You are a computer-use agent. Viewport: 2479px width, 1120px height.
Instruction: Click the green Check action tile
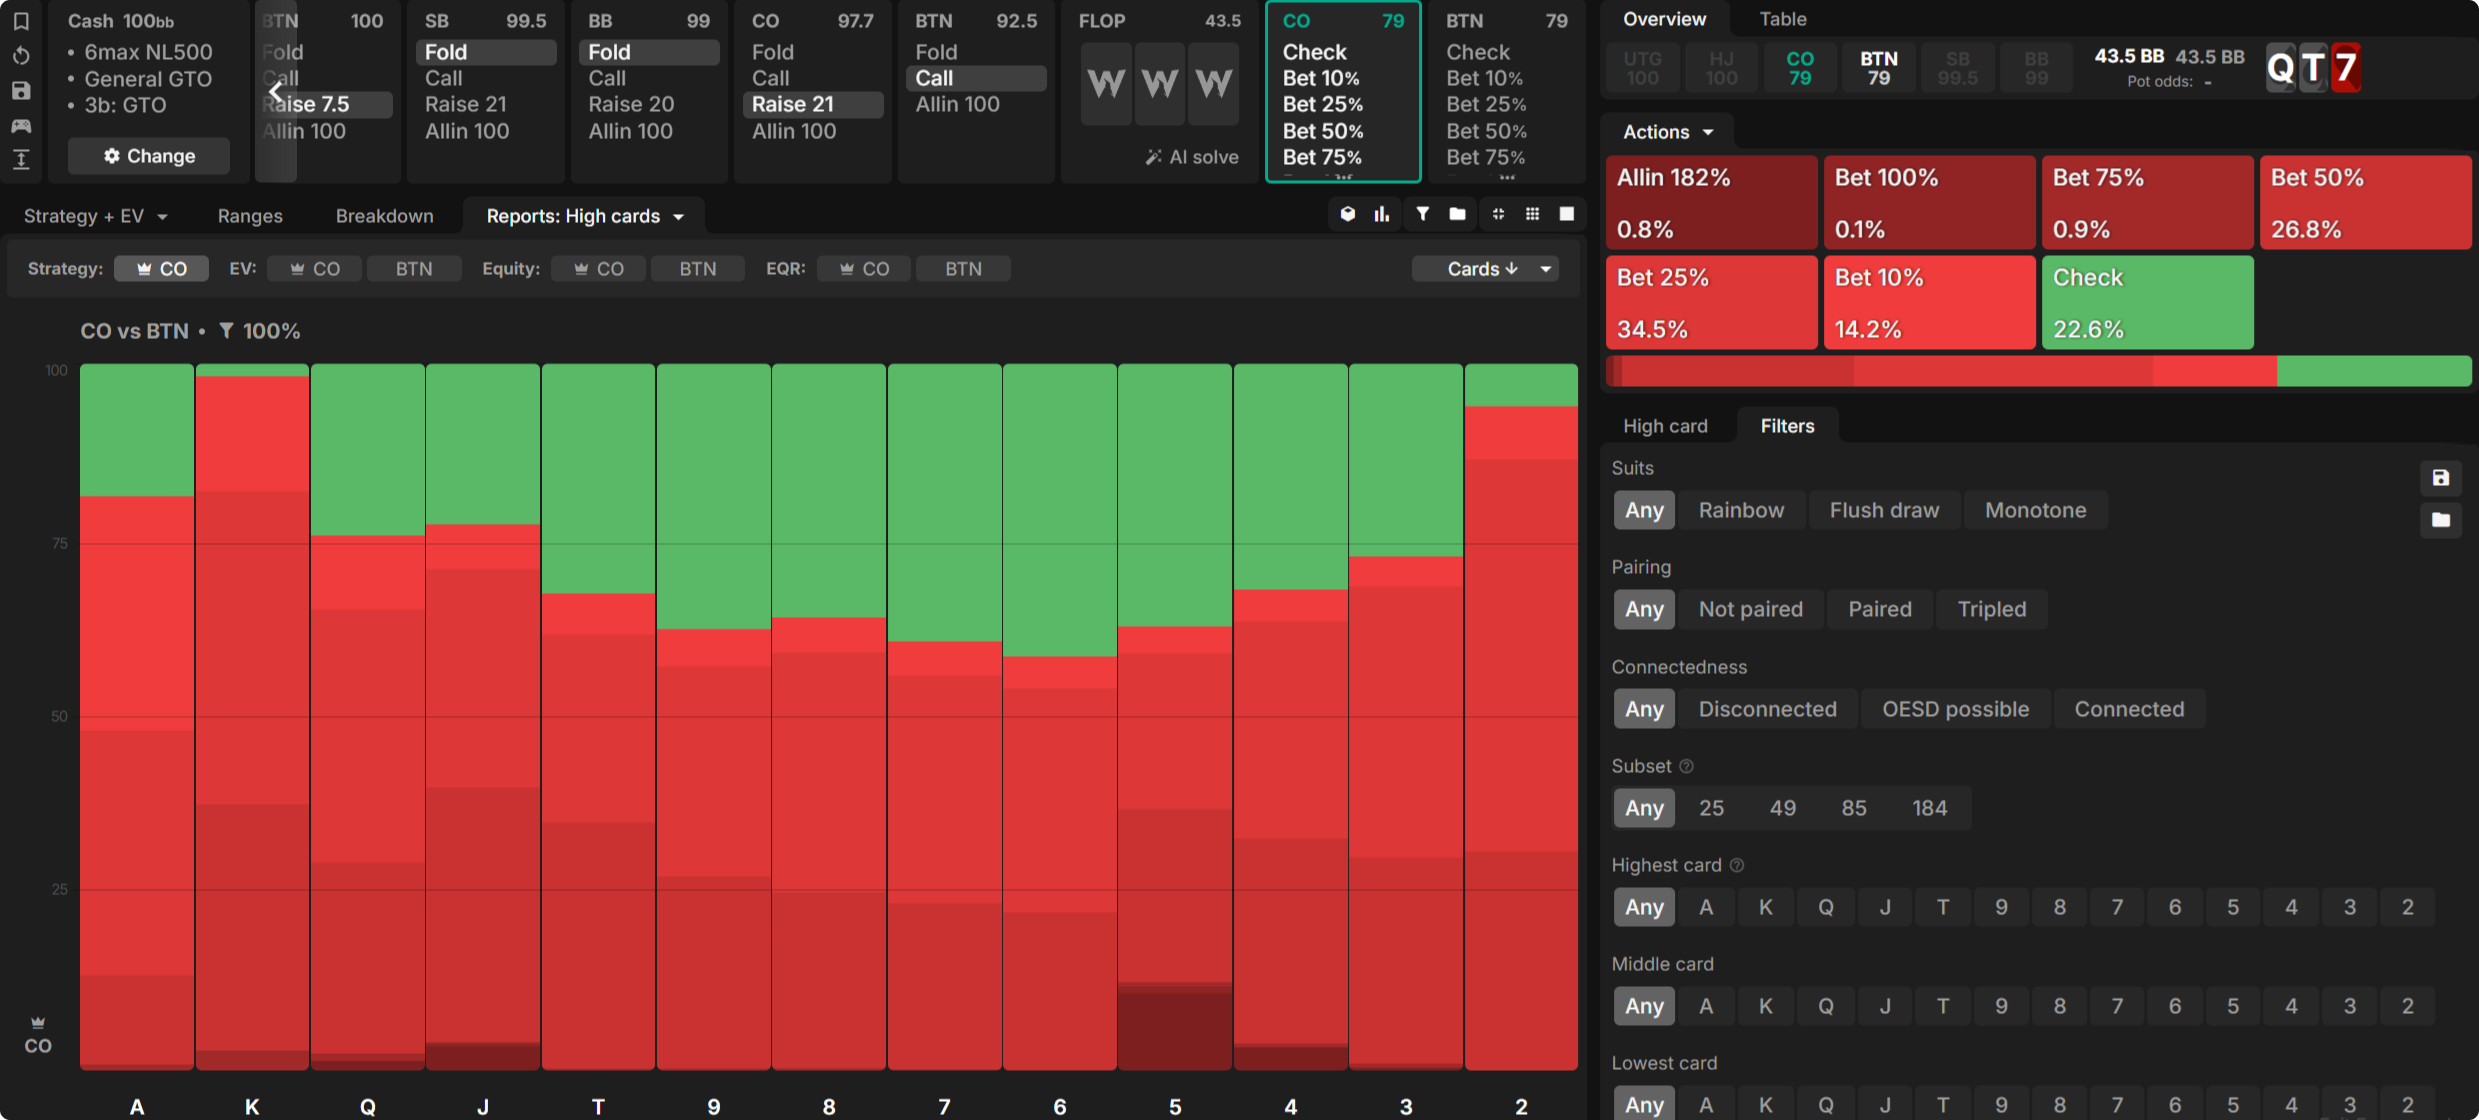pyautogui.click(x=2147, y=303)
